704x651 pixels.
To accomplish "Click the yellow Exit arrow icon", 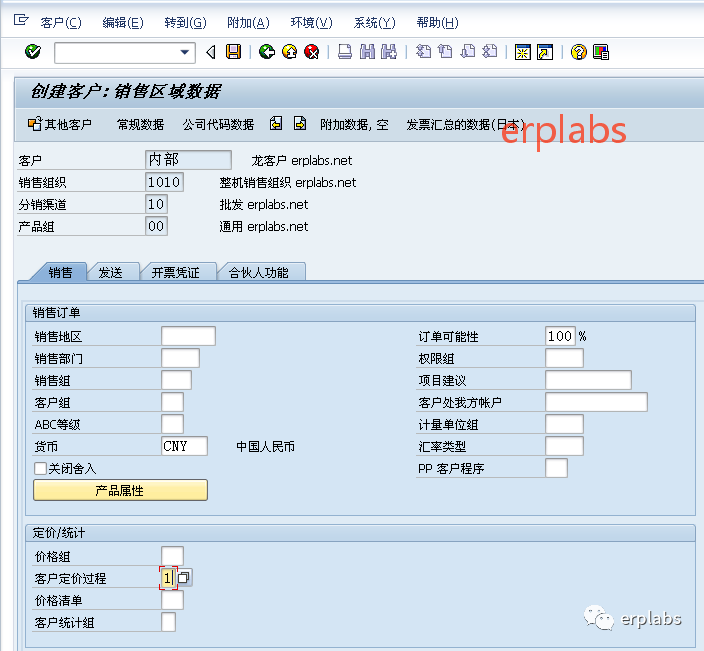I will pyautogui.click(x=290, y=52).
